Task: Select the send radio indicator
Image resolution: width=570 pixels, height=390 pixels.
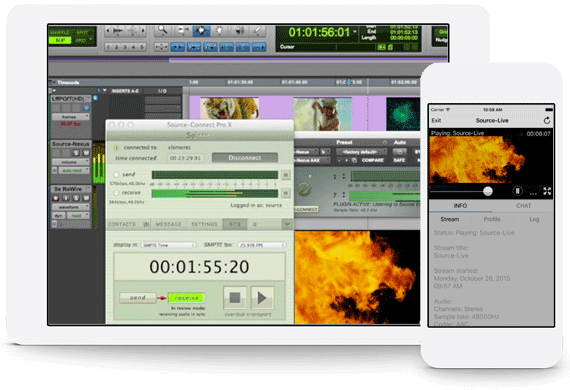Action: pyautogui.click(x=116, y=175)
